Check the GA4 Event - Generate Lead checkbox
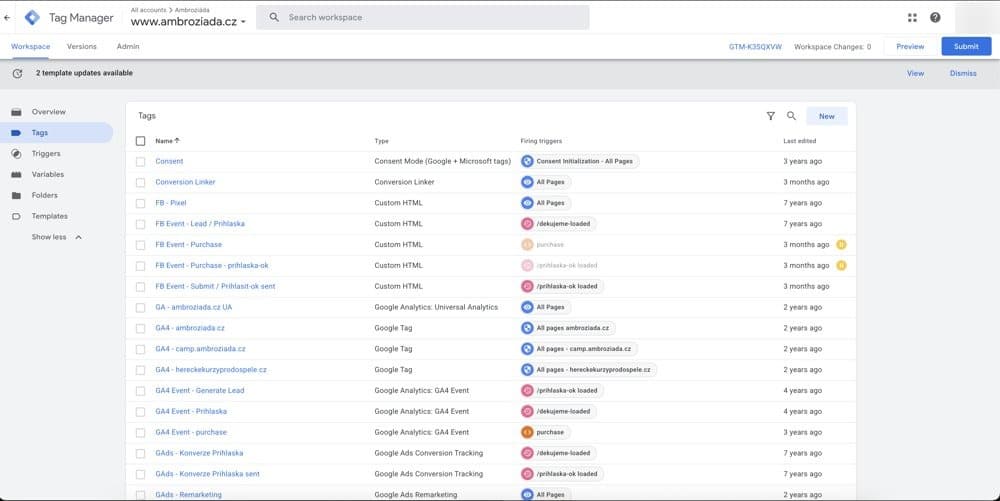The image size is (1000, 501). (x=140, y=391)
